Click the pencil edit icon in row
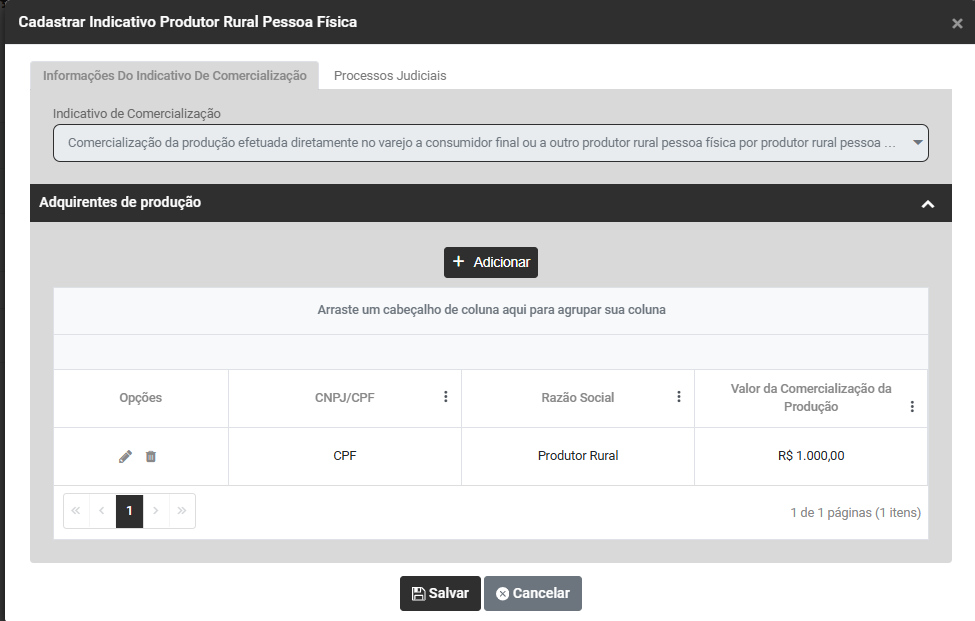The image size is (975, 621). (x=125, y=456)
